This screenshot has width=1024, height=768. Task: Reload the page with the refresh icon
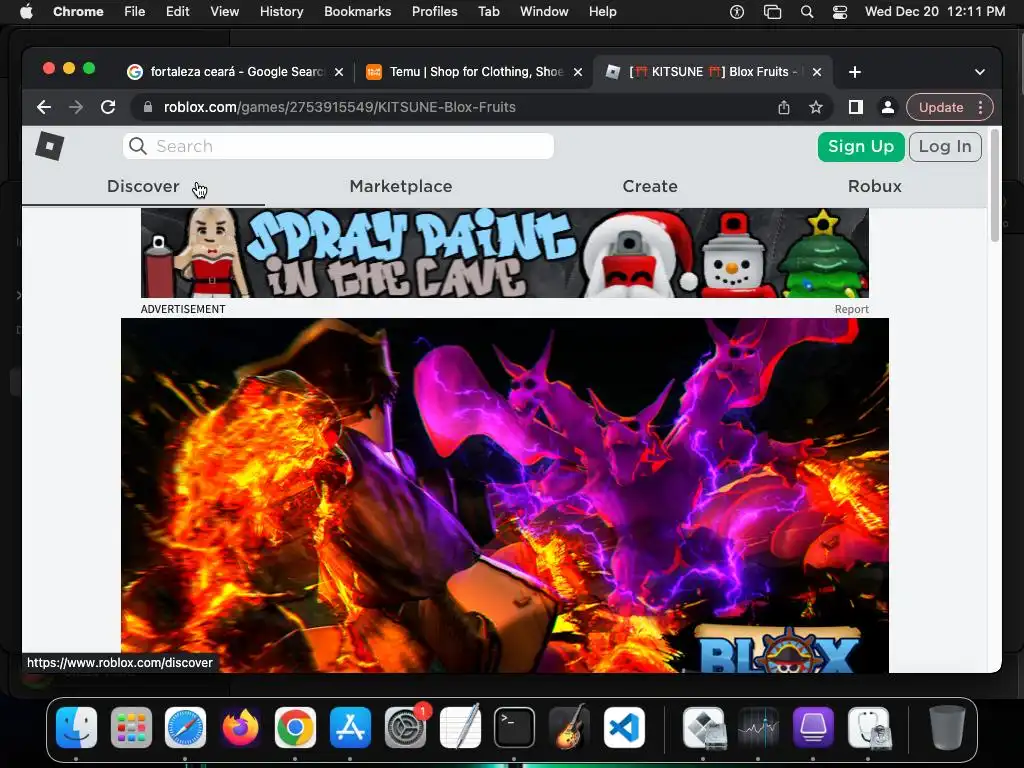tap(108, 107)
